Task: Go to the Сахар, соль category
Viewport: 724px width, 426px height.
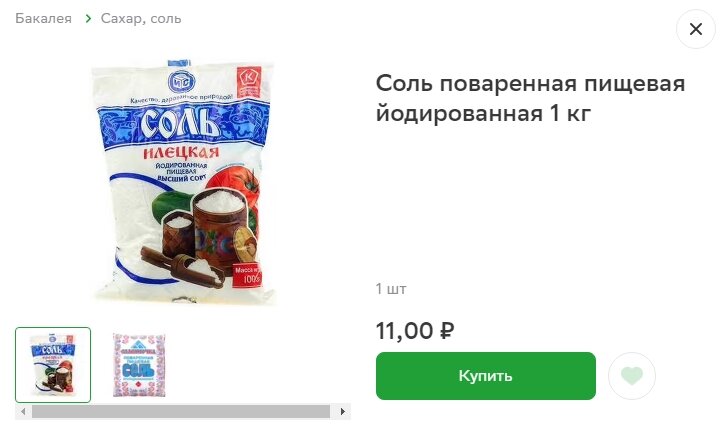Action: [x=141, y=19]
